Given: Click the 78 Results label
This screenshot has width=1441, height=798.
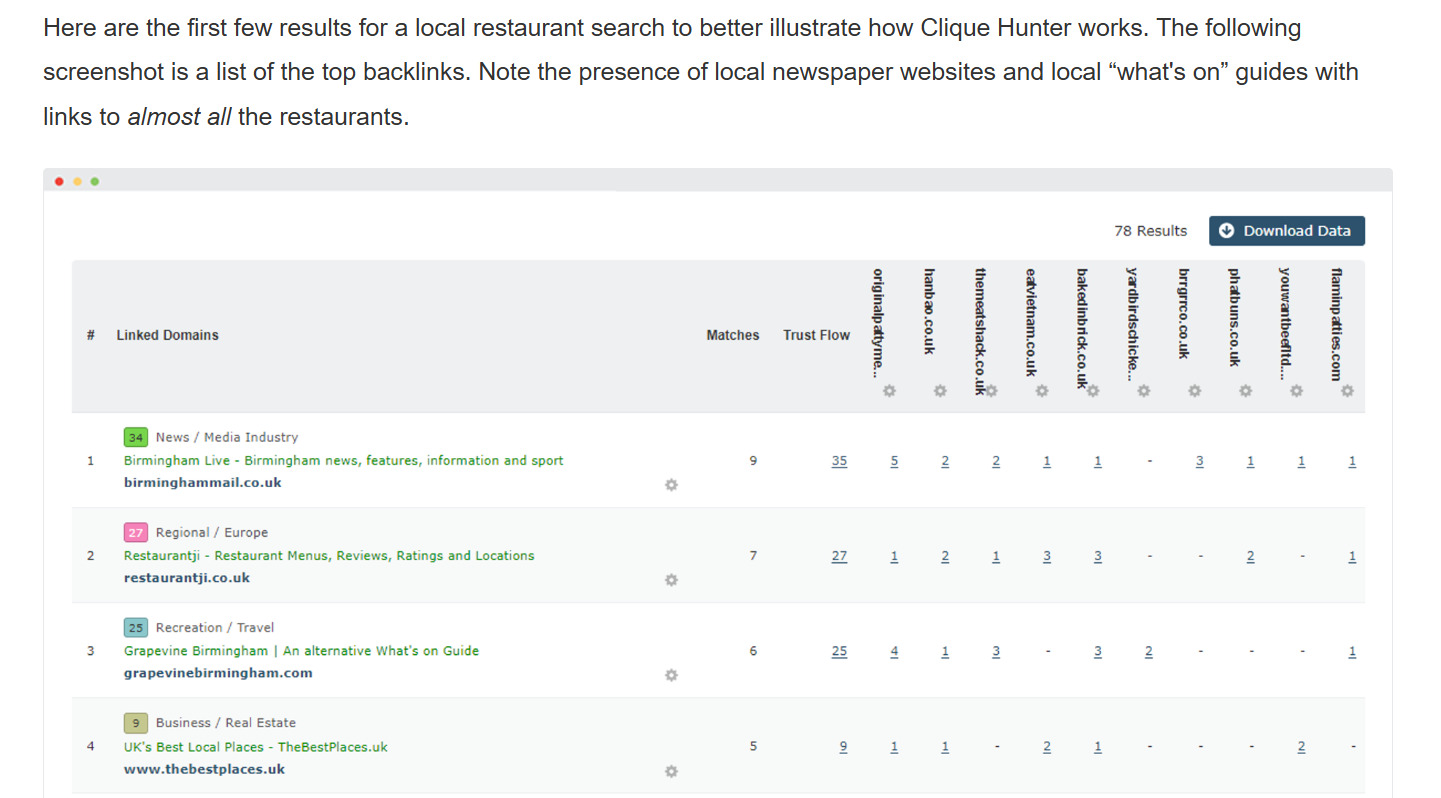Looking at the screenshot, I should (x=1150, y=231).
